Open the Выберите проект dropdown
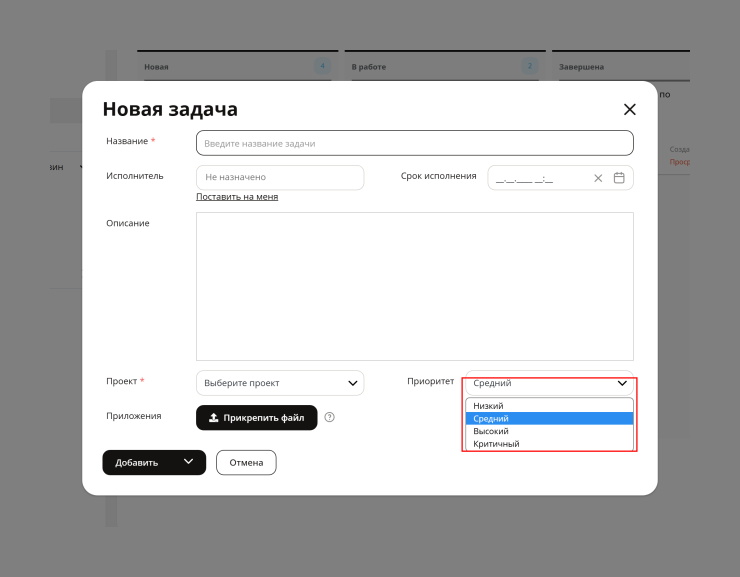This screenshot has height=577, width=740. 280,383
